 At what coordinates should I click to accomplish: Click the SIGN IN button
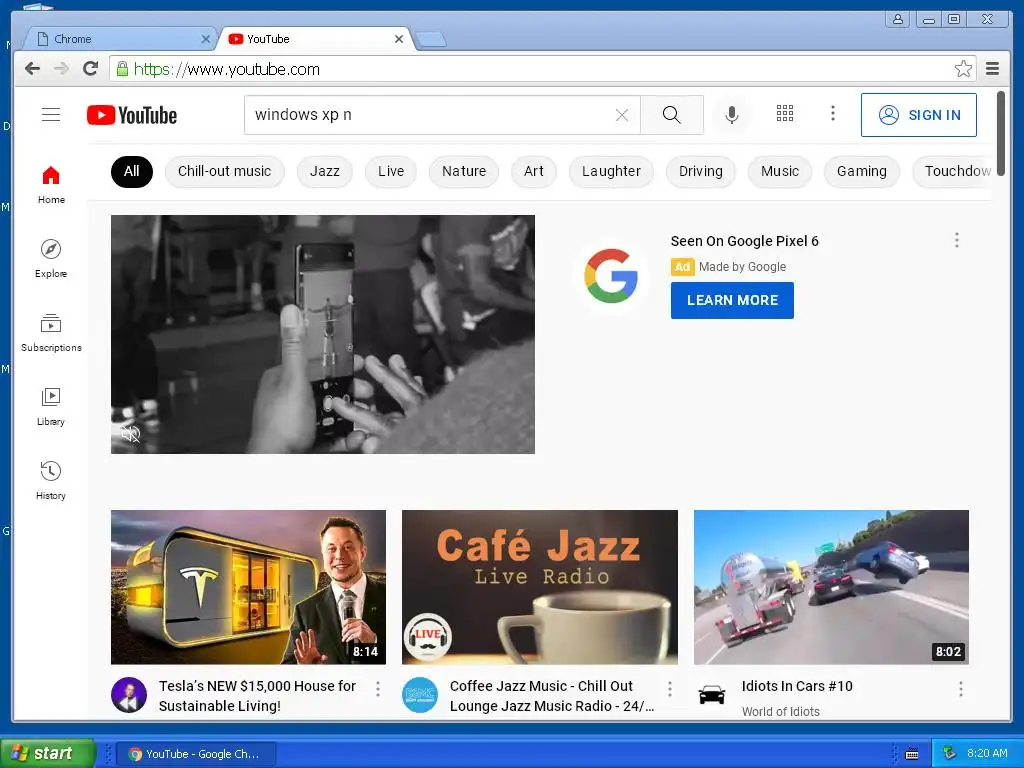(919, 115)
